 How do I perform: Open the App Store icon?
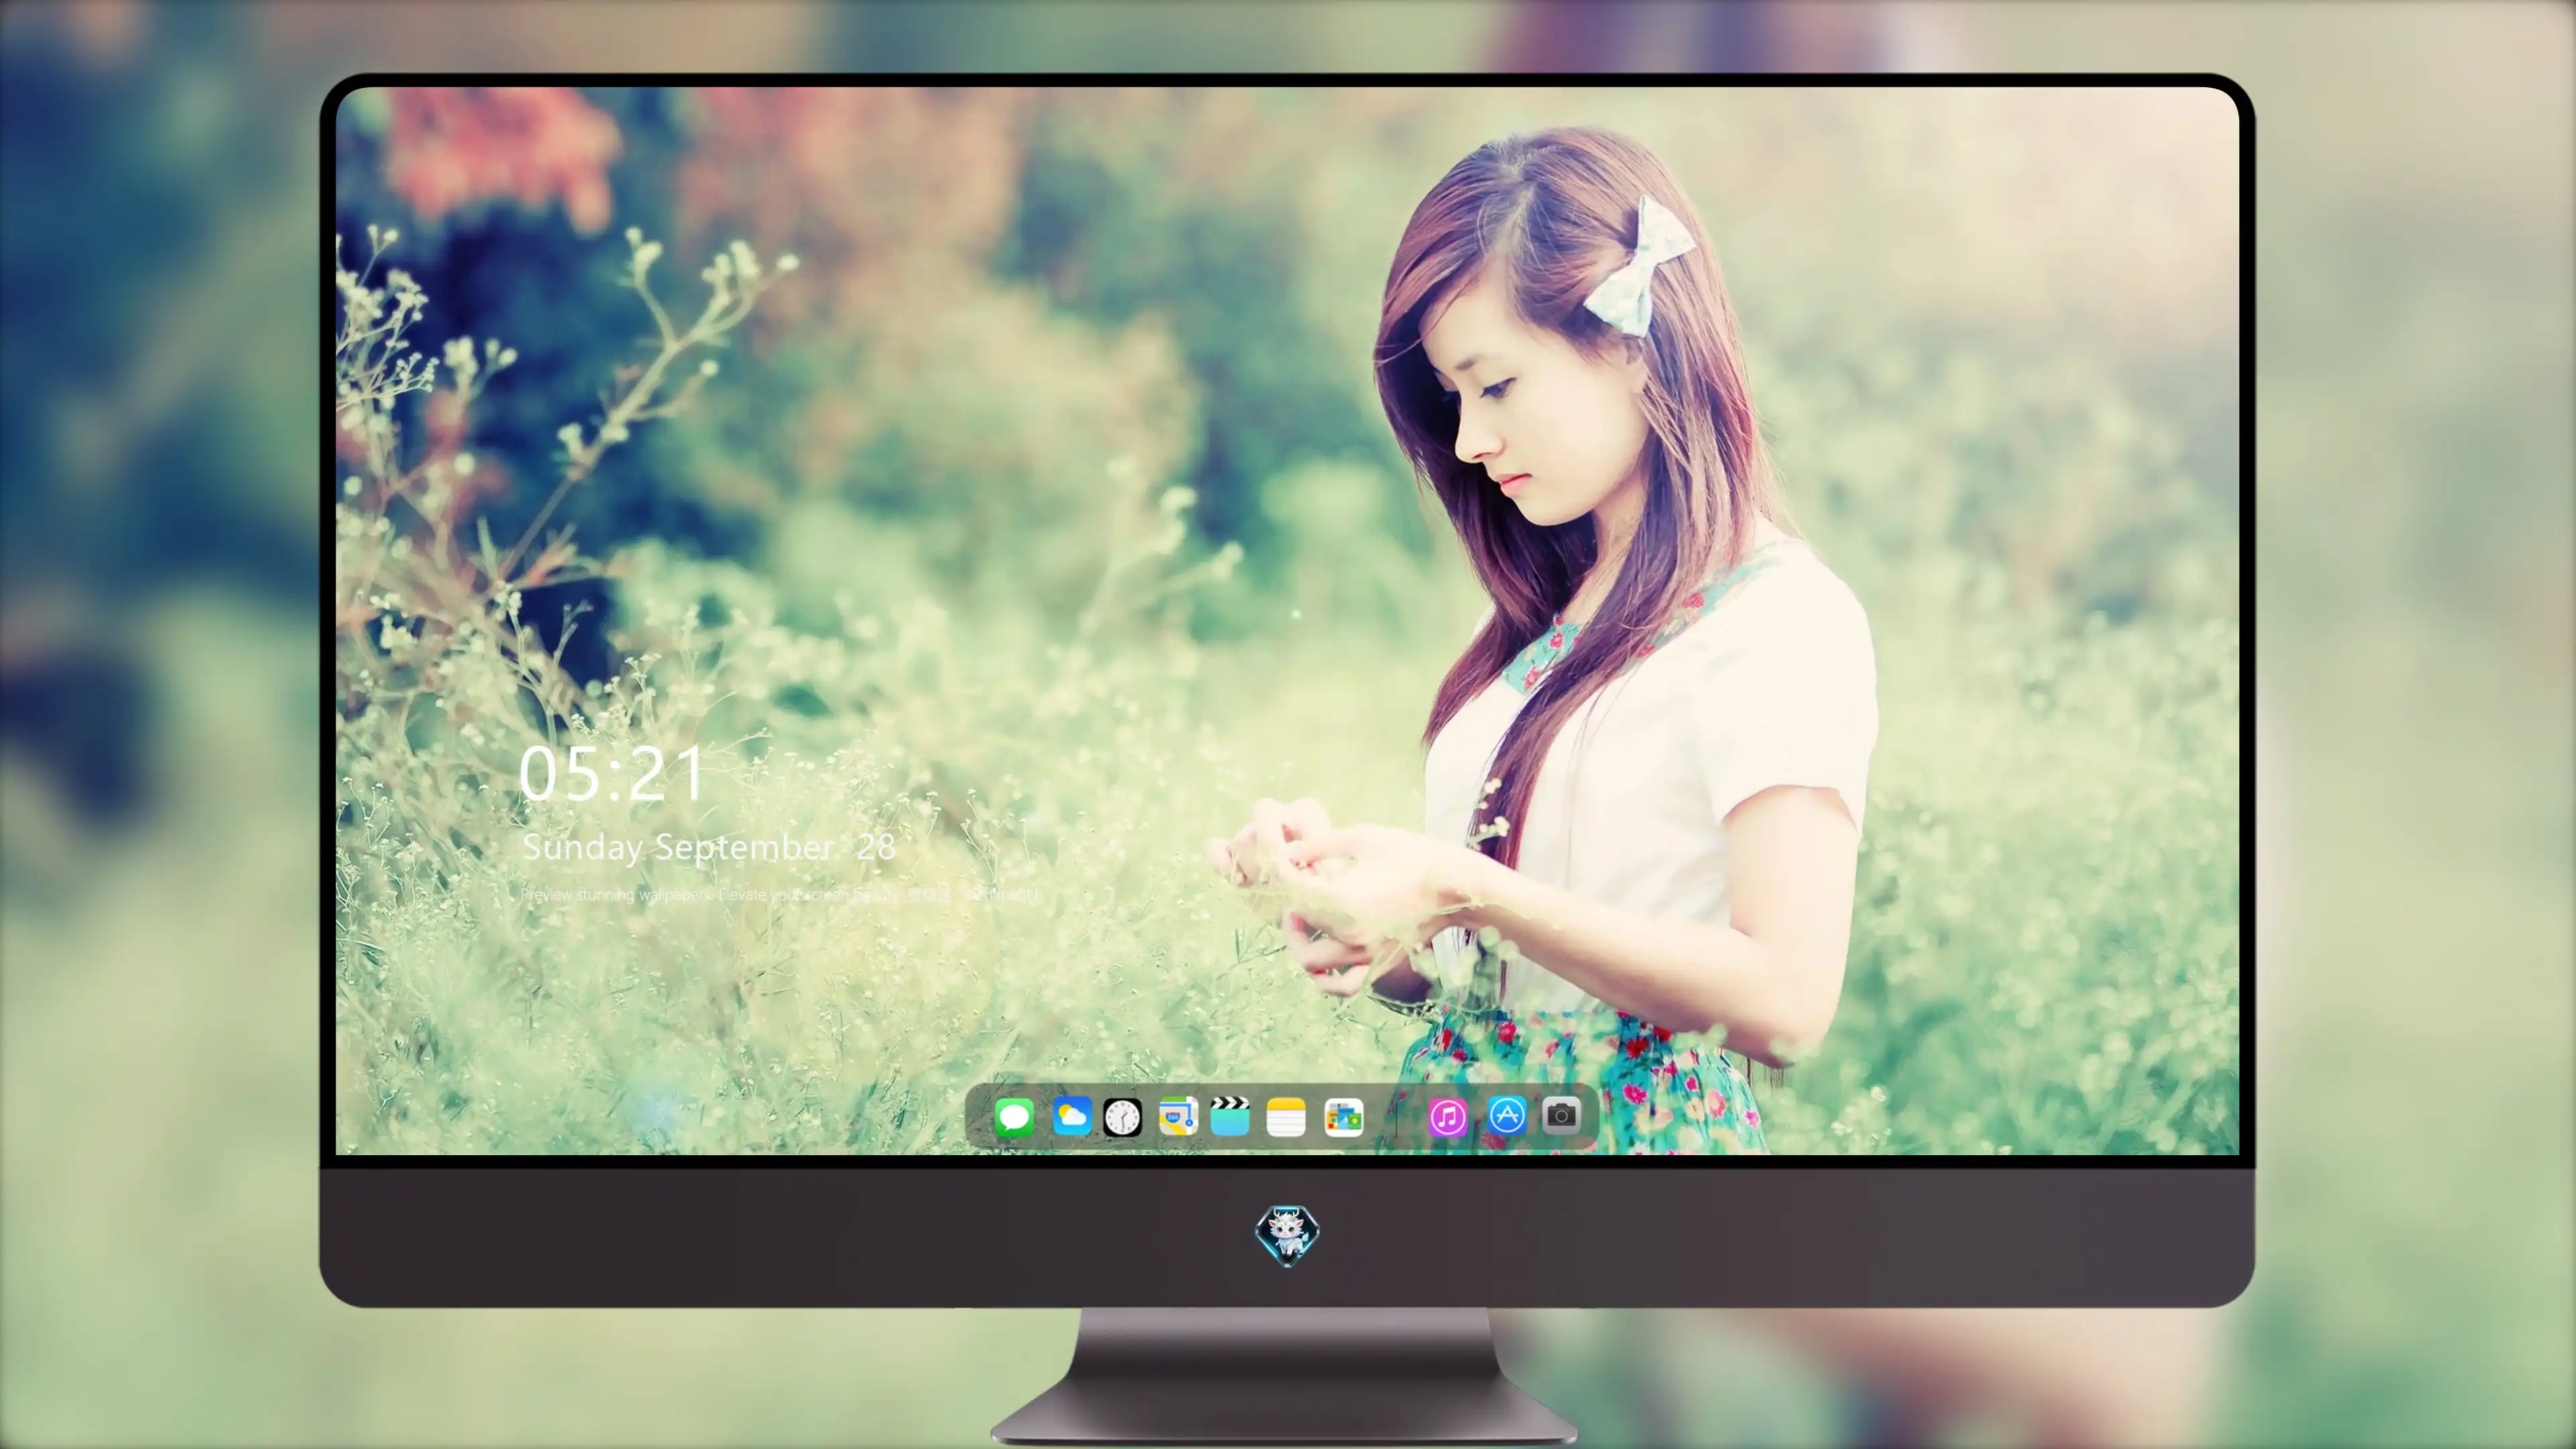coord(1507,1115)
